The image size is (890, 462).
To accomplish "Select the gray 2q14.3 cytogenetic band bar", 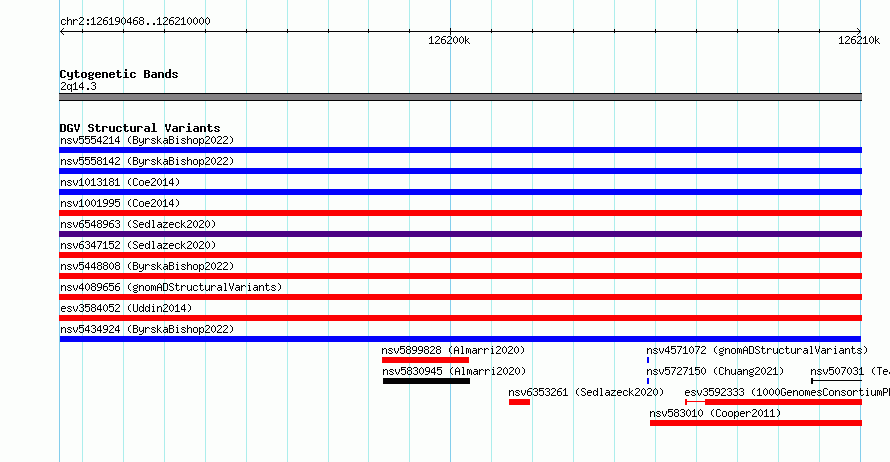I will (460, 97).
